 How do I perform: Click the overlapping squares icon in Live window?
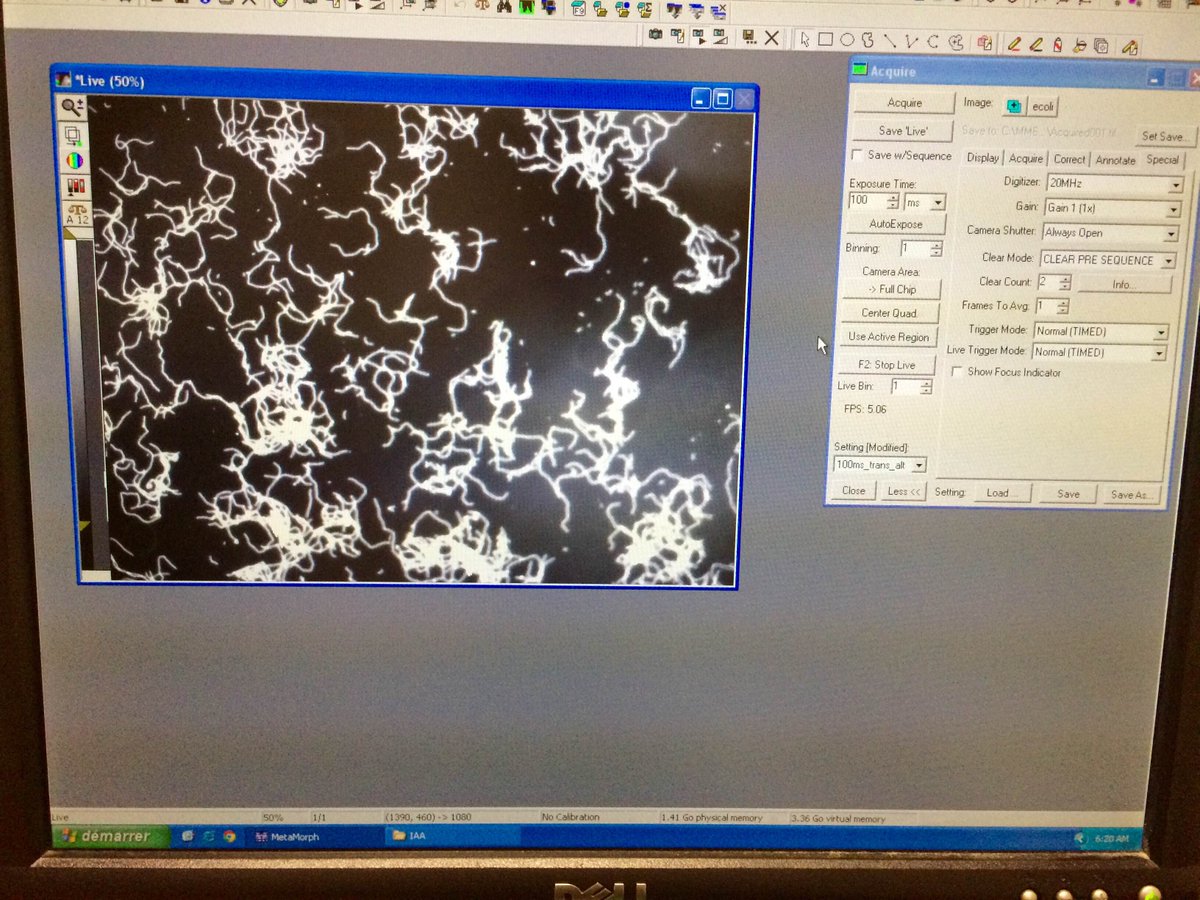(74, 134)
